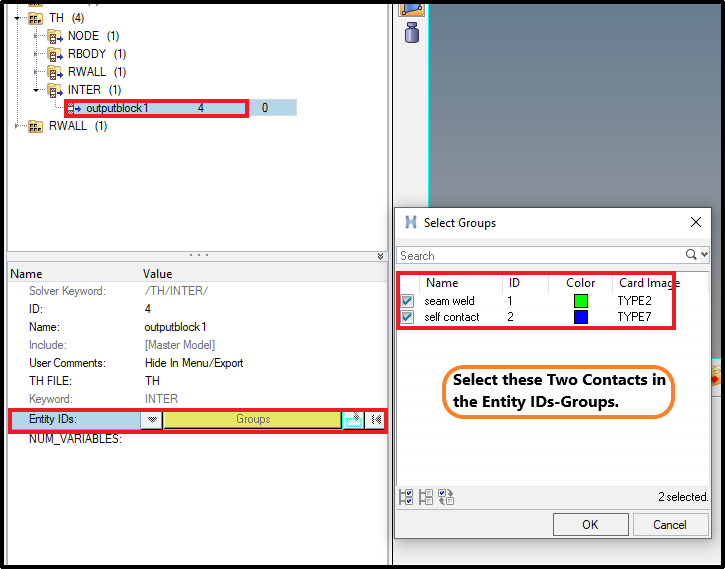Click the blue color swatch of self contact
Viewport: 725px width, 569px height.
[581, 318]
